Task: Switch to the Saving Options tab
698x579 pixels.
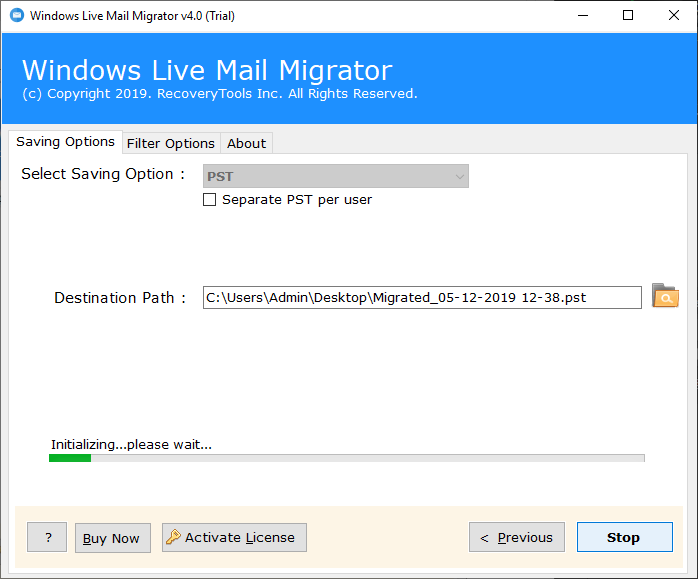Action: (x=65, y=142)
